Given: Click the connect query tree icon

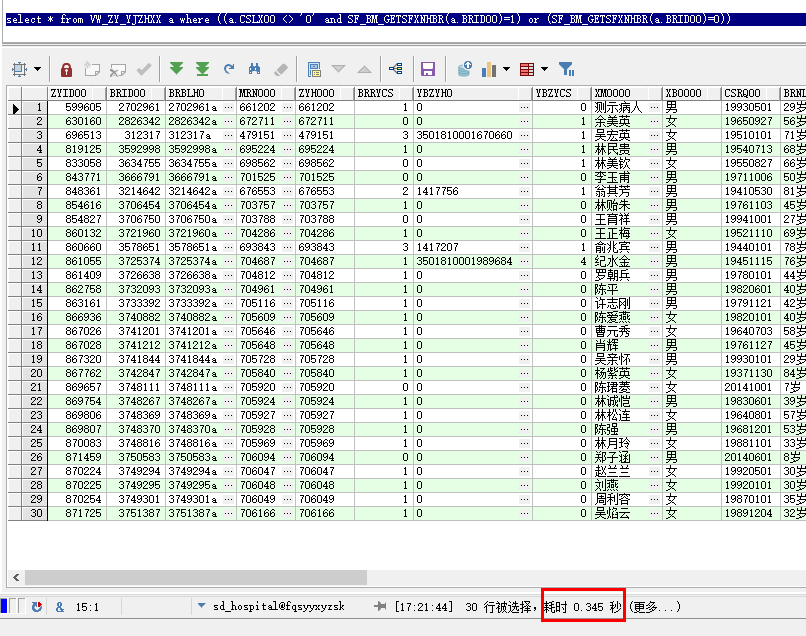Looking at the screenshot, I should click(396, 69).
